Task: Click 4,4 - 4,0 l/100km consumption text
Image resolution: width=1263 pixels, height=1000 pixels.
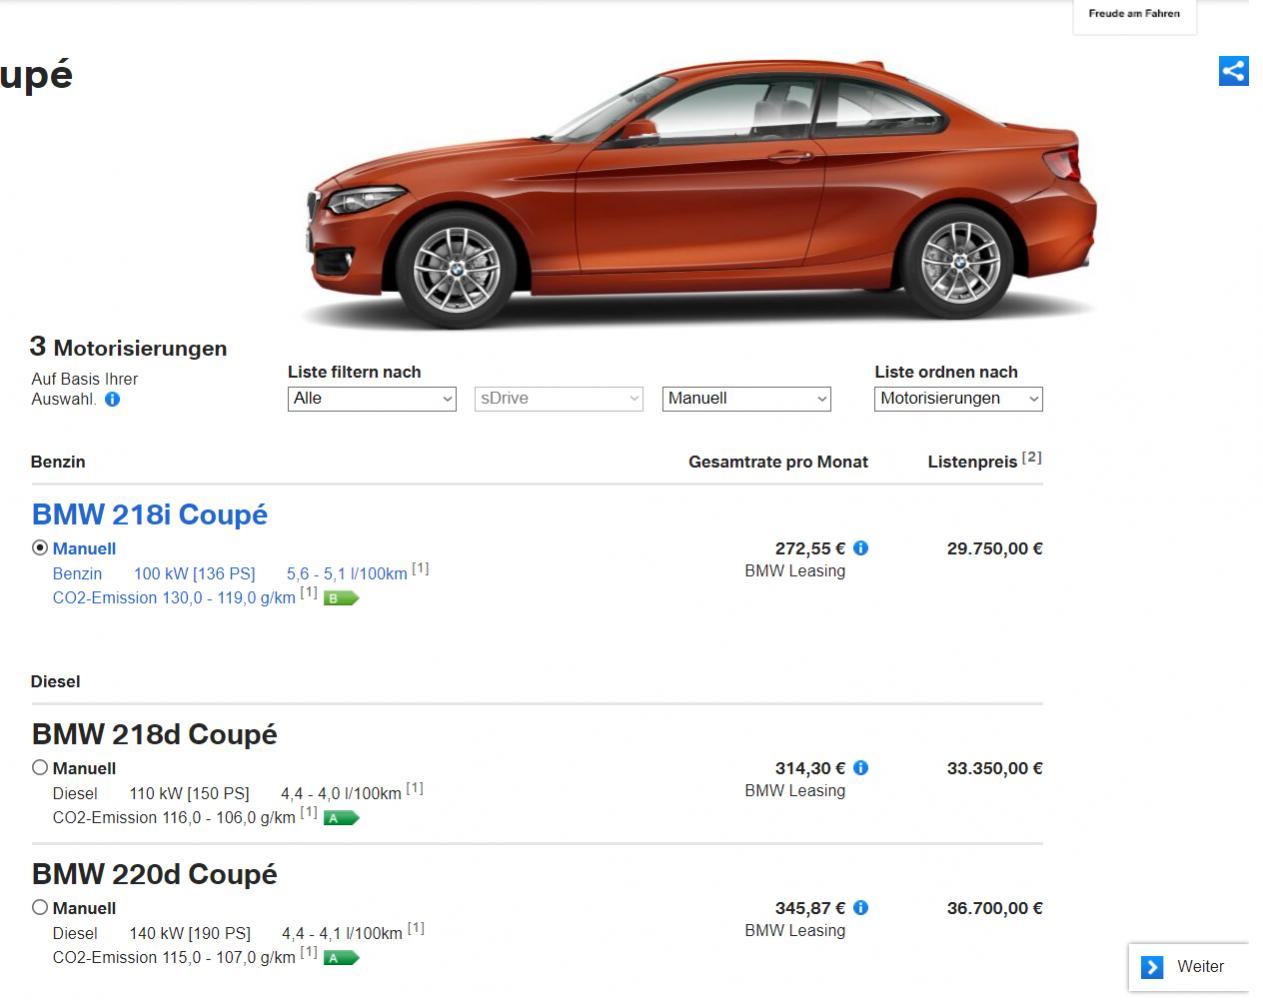Action: pyautogui.click(x=341, y=794)
